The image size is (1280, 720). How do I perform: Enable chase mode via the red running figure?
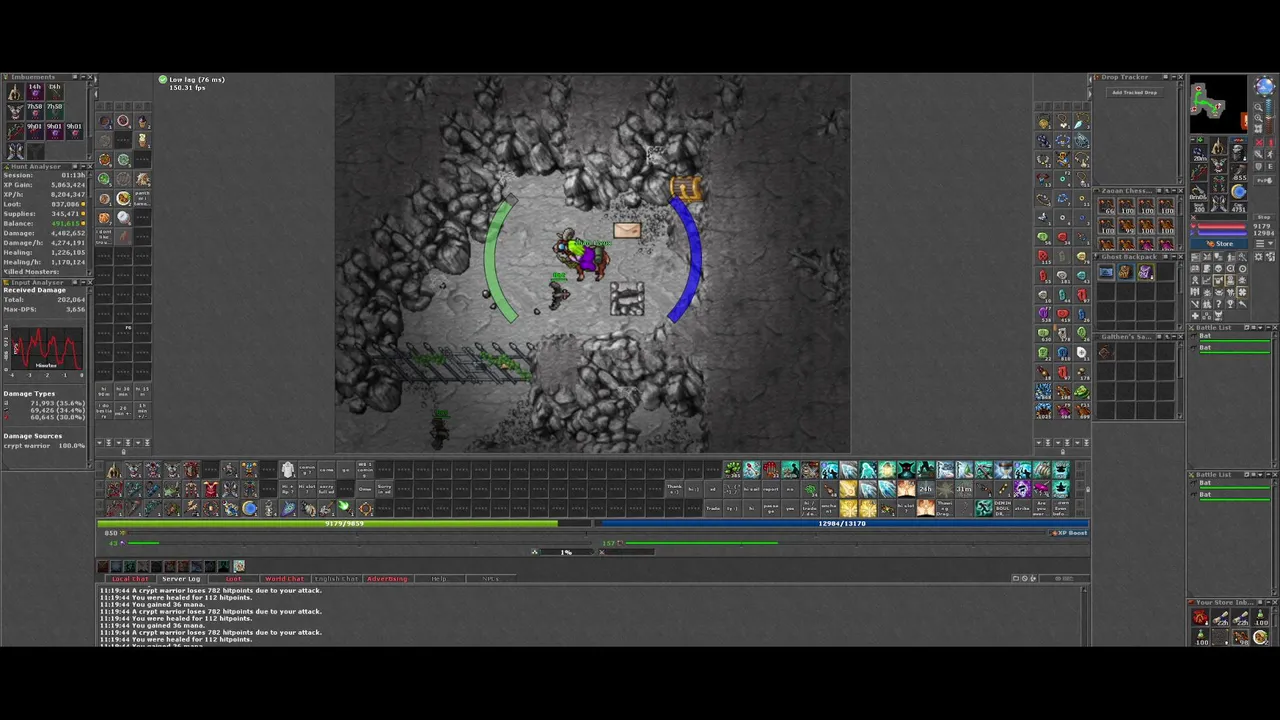(1270, 142)
